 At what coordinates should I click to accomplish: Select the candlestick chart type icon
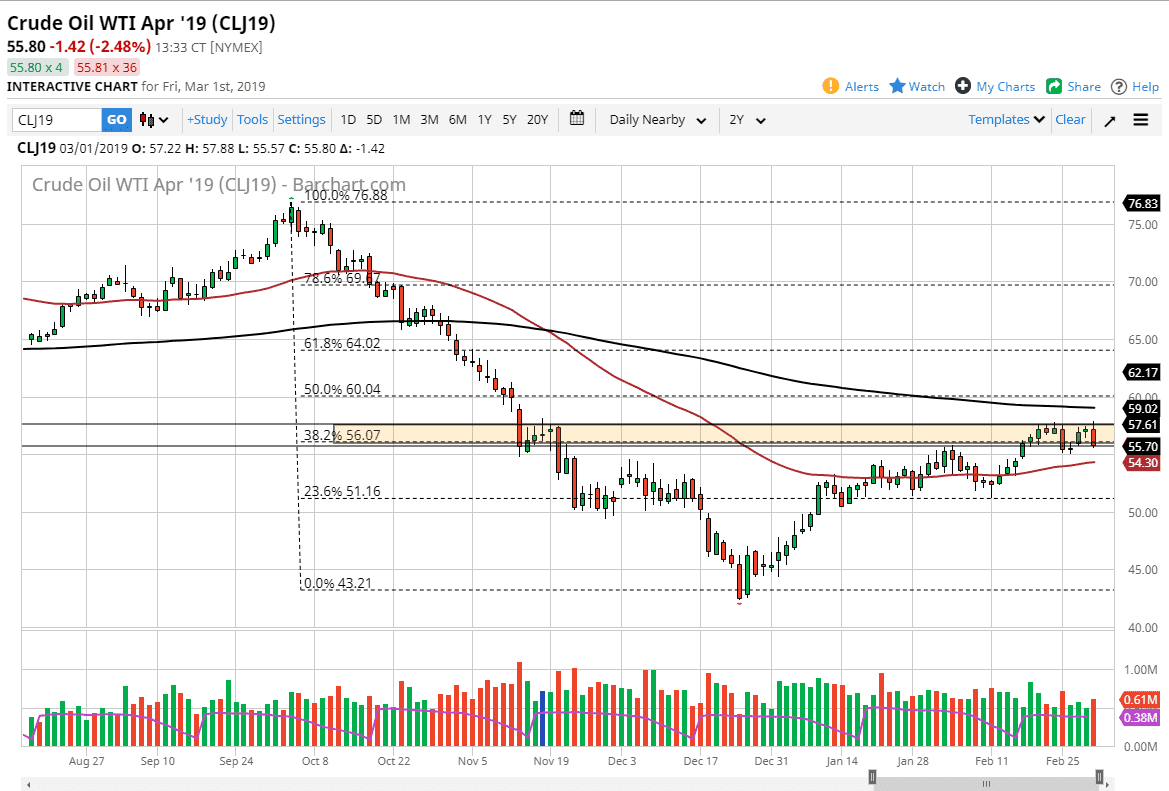(x=148, y=119)
